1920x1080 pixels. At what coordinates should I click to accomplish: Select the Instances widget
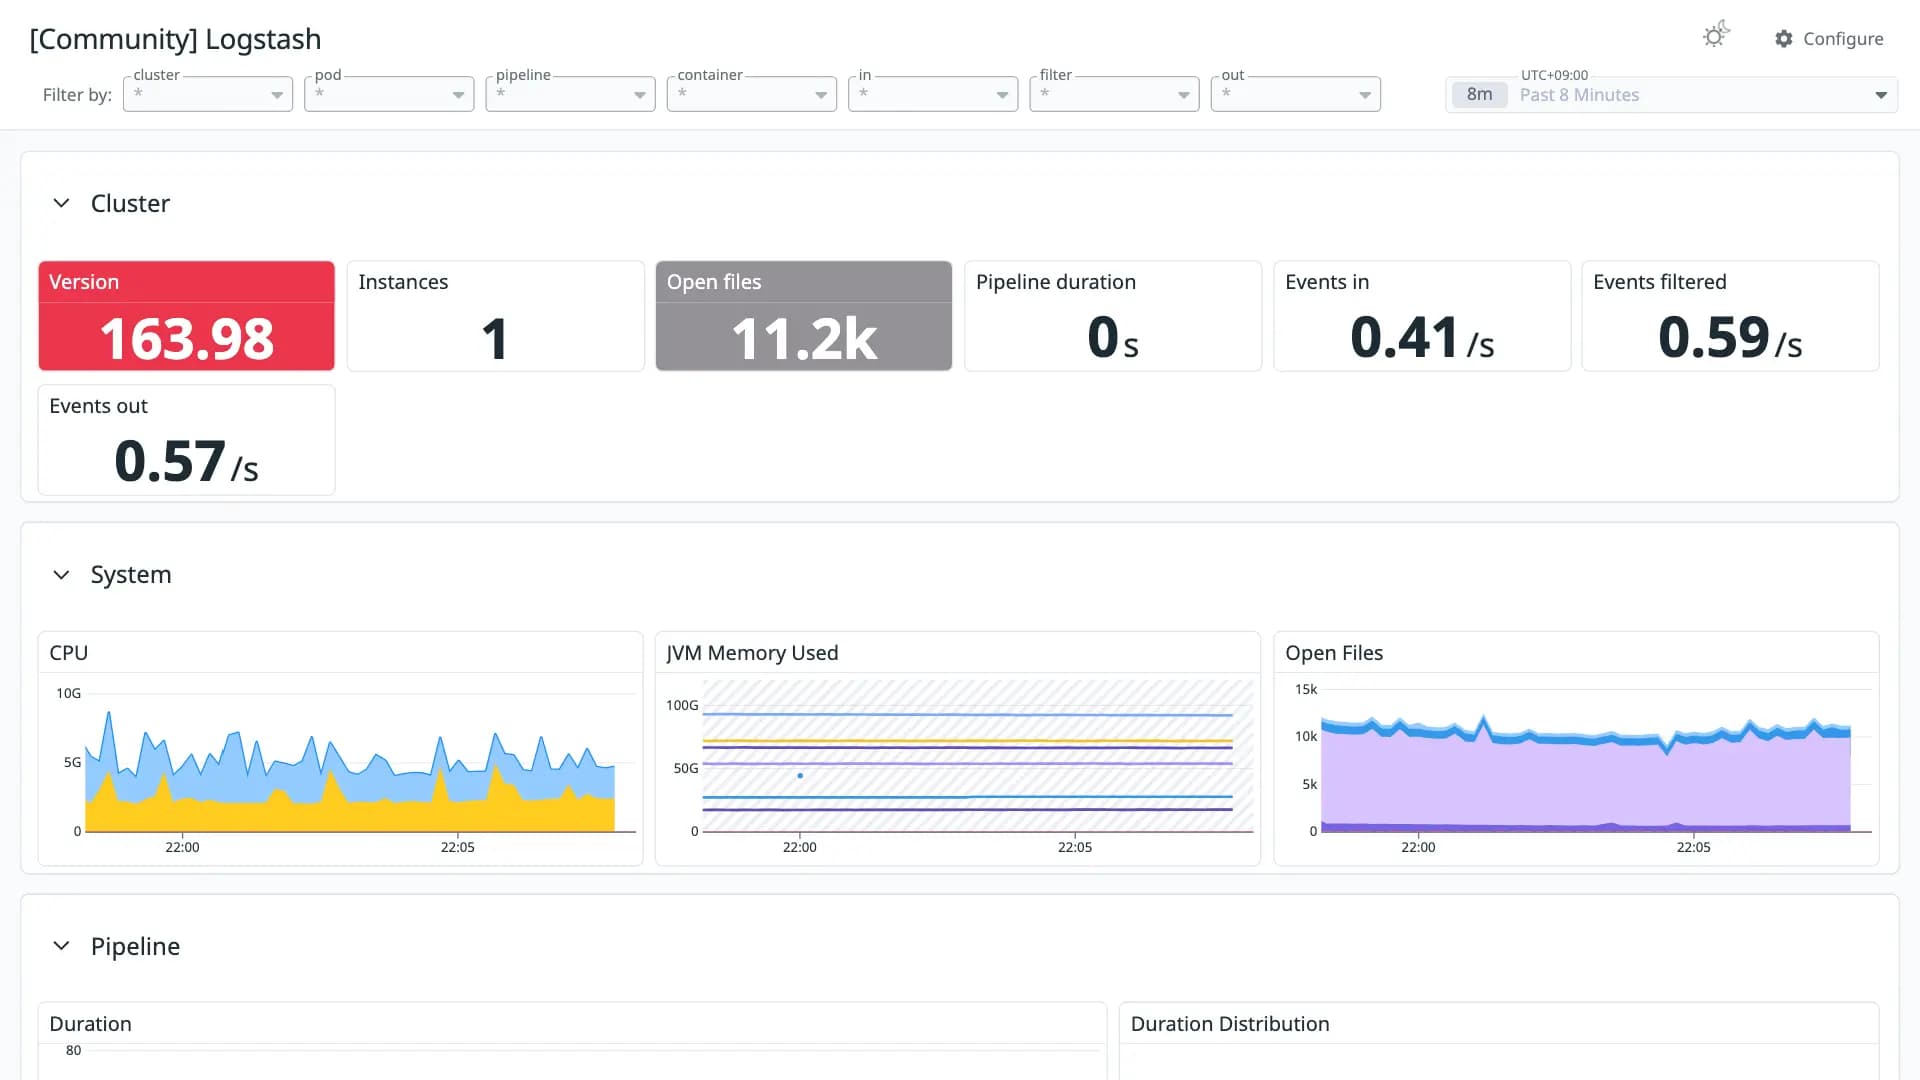point(495,316)
